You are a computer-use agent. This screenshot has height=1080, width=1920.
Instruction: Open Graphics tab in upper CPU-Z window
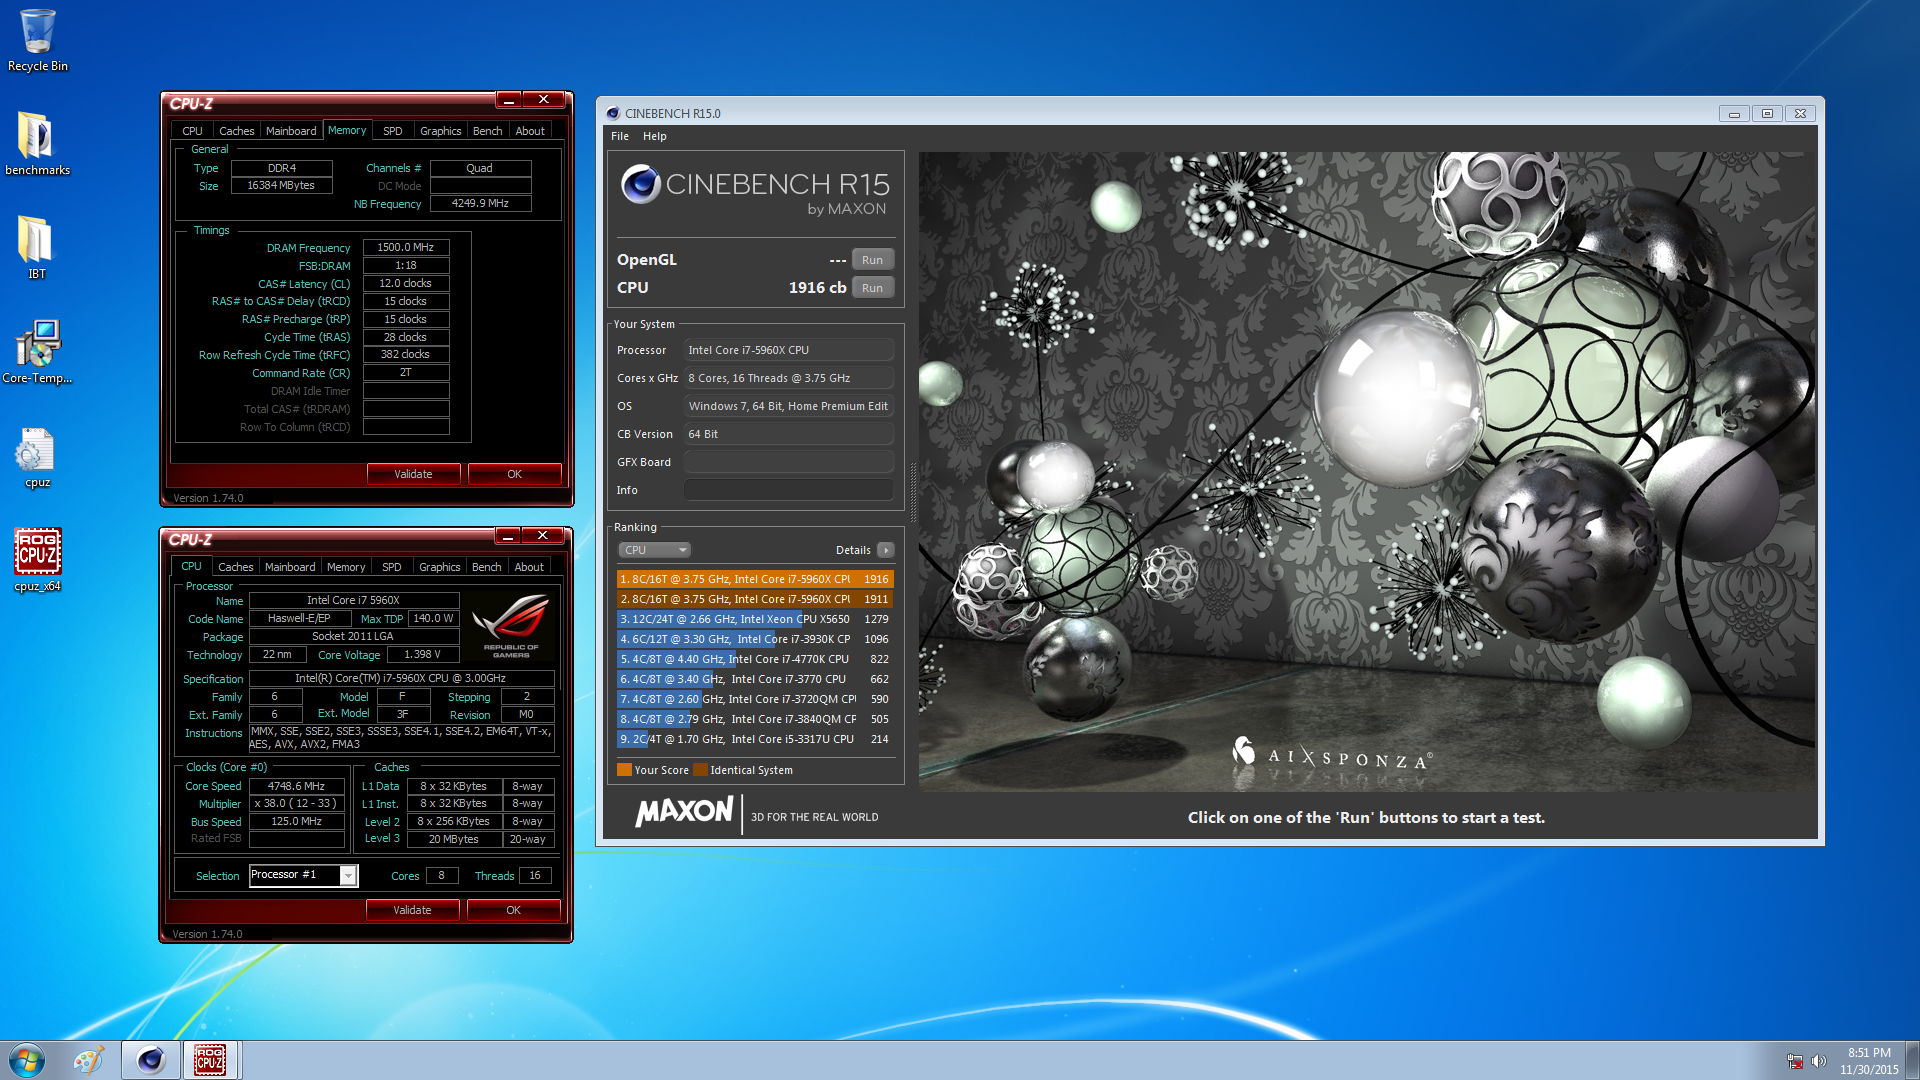[x=441, y=131]
